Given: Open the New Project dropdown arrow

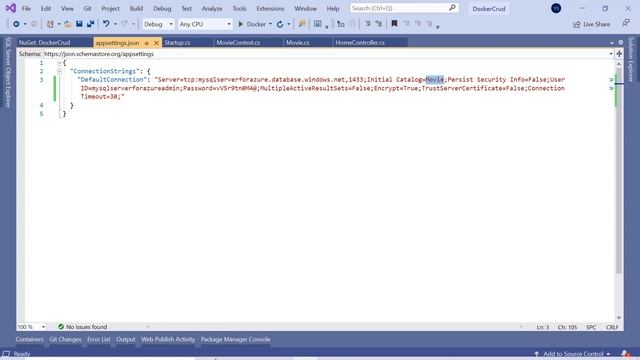Looking at the screenshot, I should click(59, 24).
